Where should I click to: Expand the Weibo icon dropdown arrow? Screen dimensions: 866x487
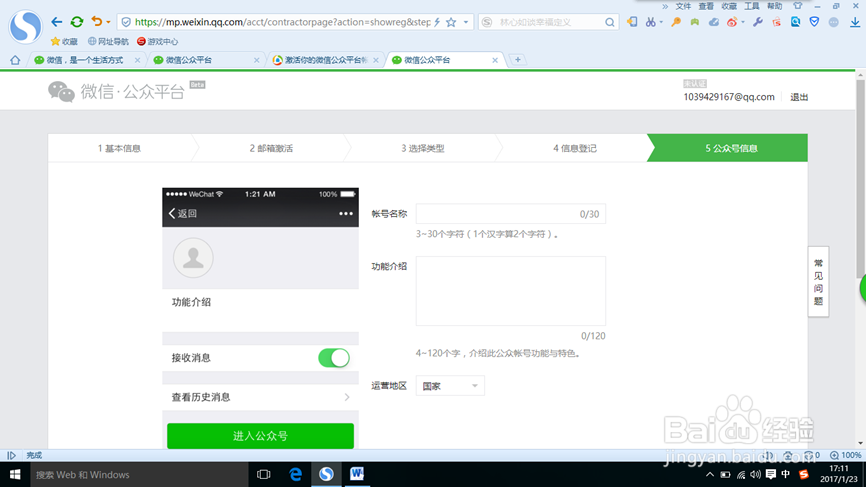[743, 23]
